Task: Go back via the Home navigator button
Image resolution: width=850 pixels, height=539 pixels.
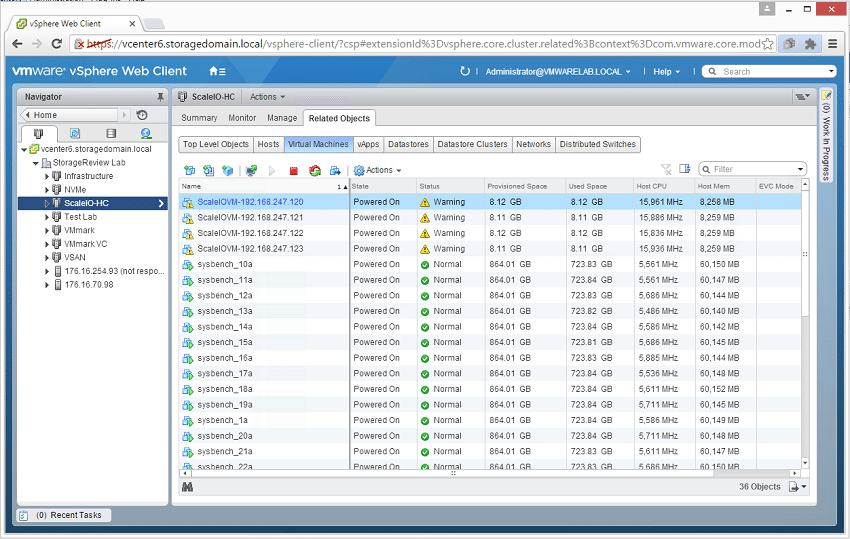Action: point(69,115)
